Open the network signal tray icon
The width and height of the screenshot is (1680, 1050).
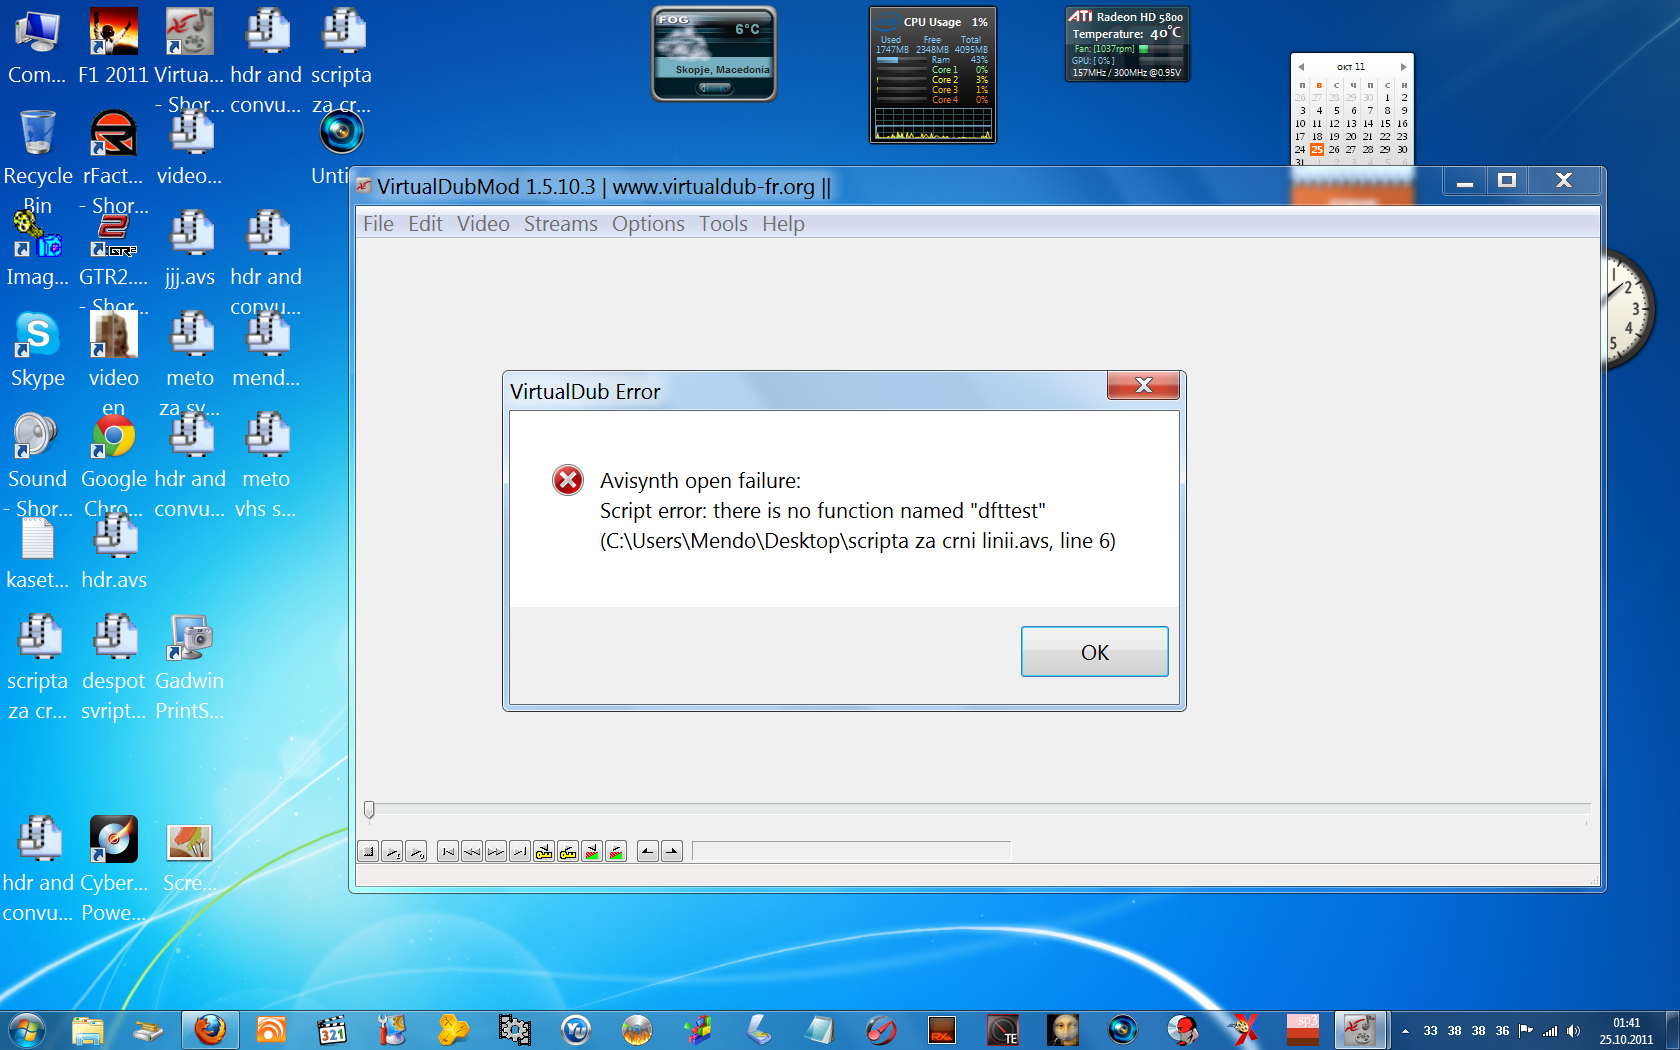(1550, 1031)
